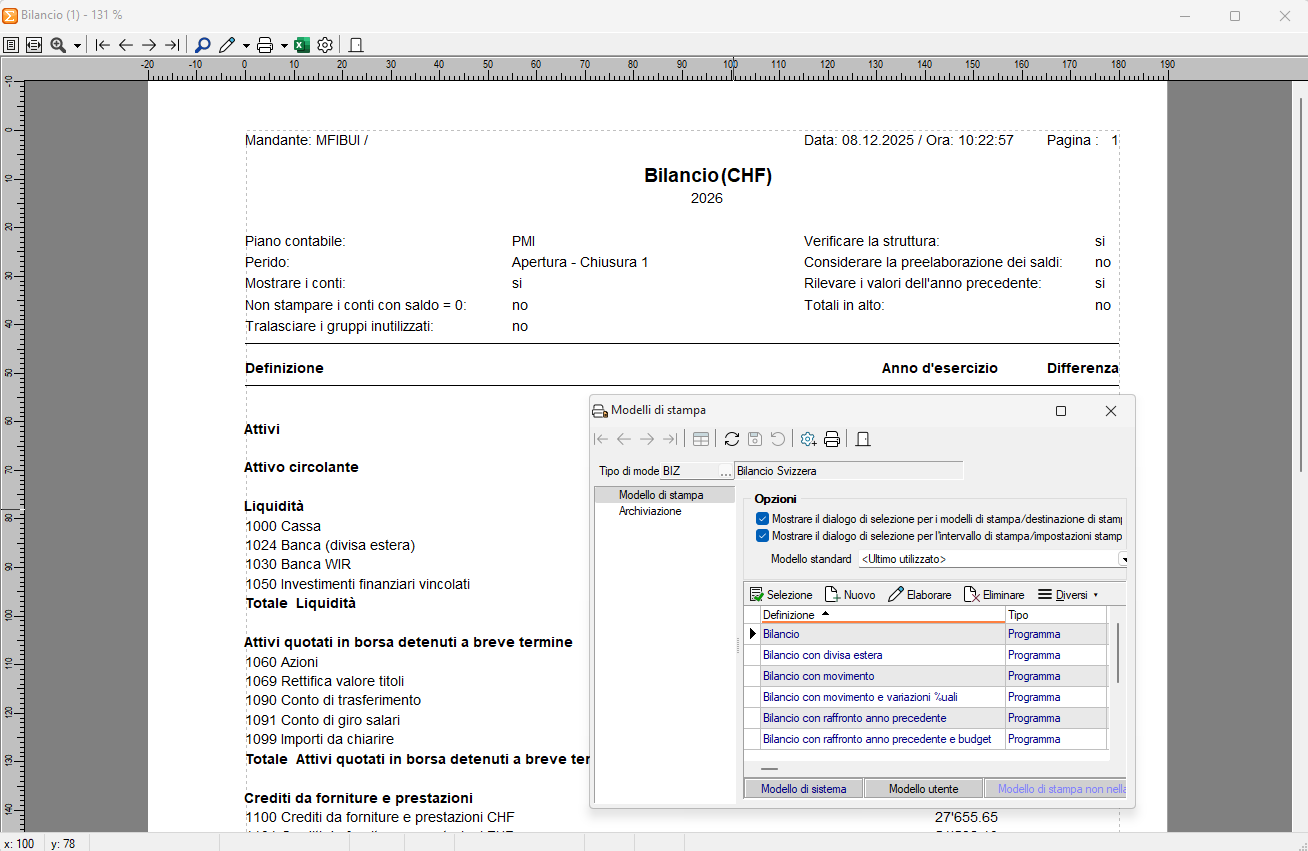
Task: Click the table view icon in dialog
Action: point(702,439)
